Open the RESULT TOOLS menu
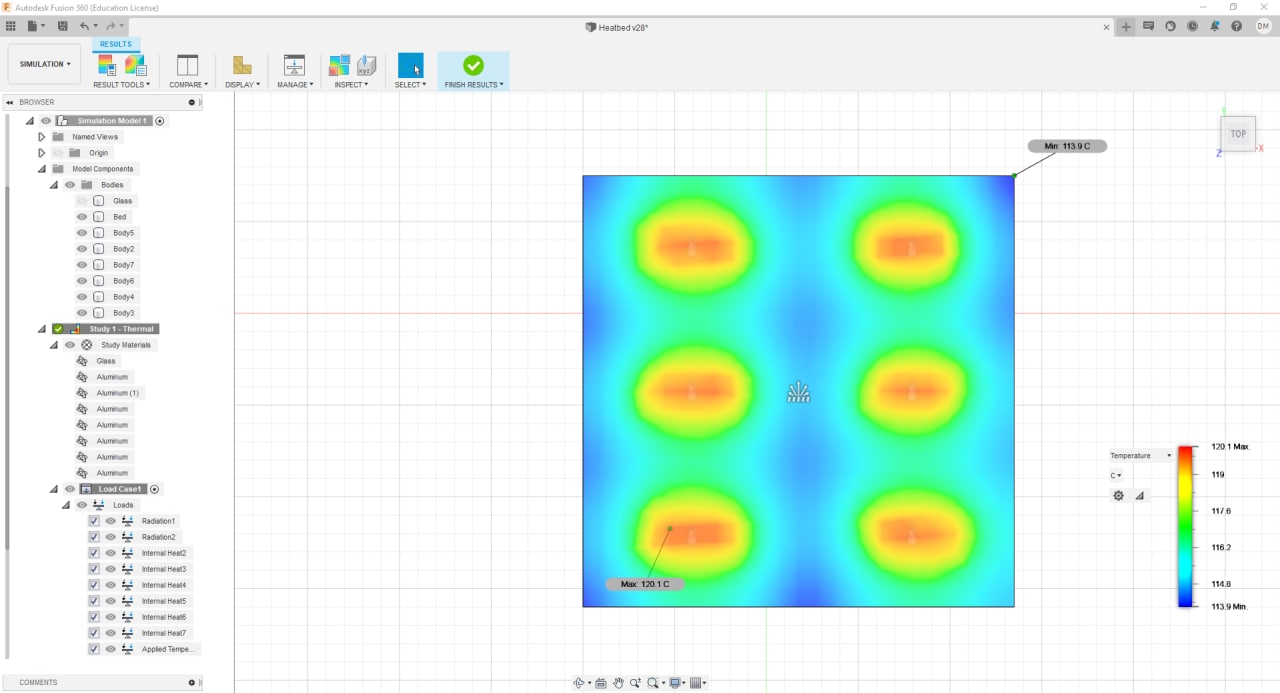 click(x=121, y=85)
